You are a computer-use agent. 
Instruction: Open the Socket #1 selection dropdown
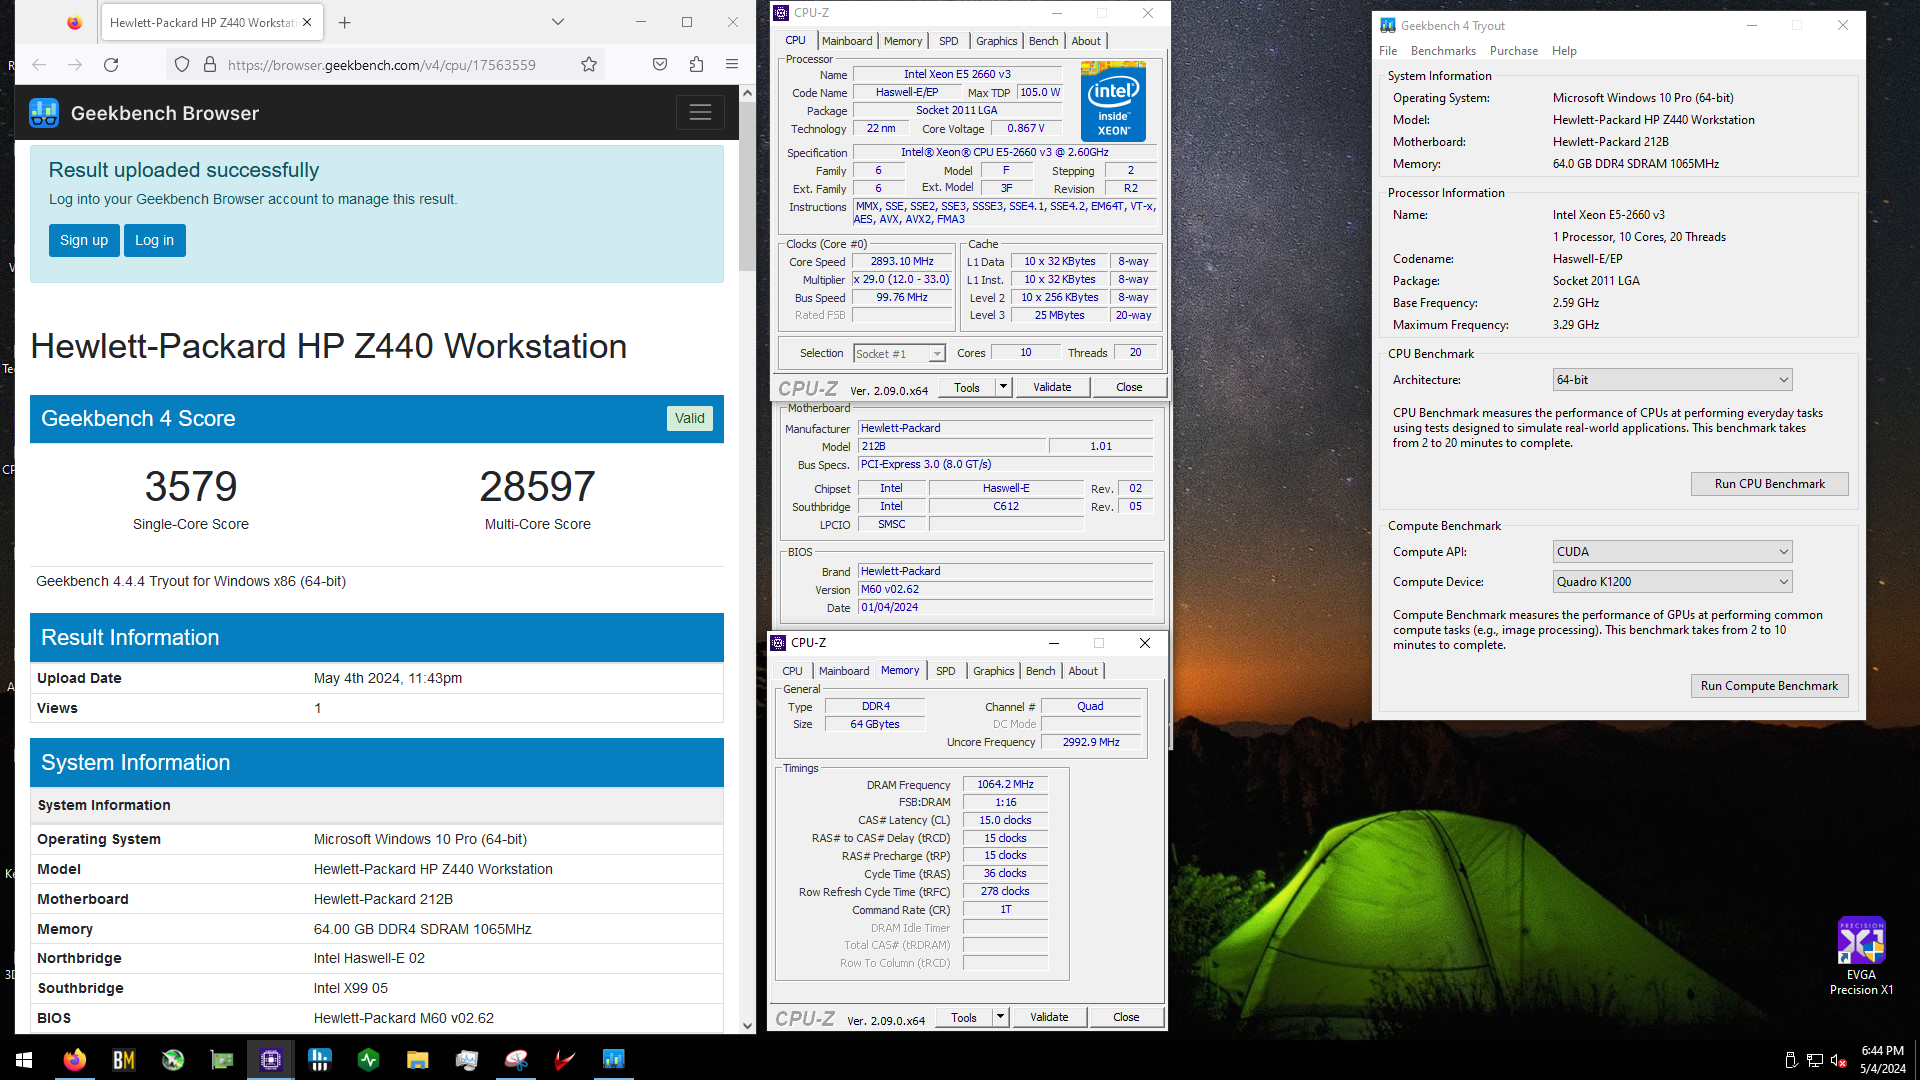pos(899,354)
